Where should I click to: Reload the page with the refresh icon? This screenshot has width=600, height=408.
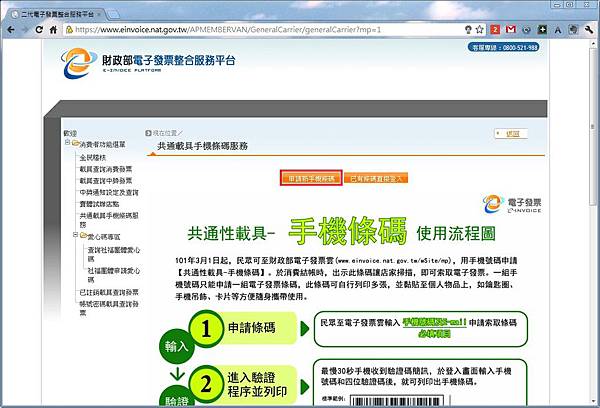[39, 29]
